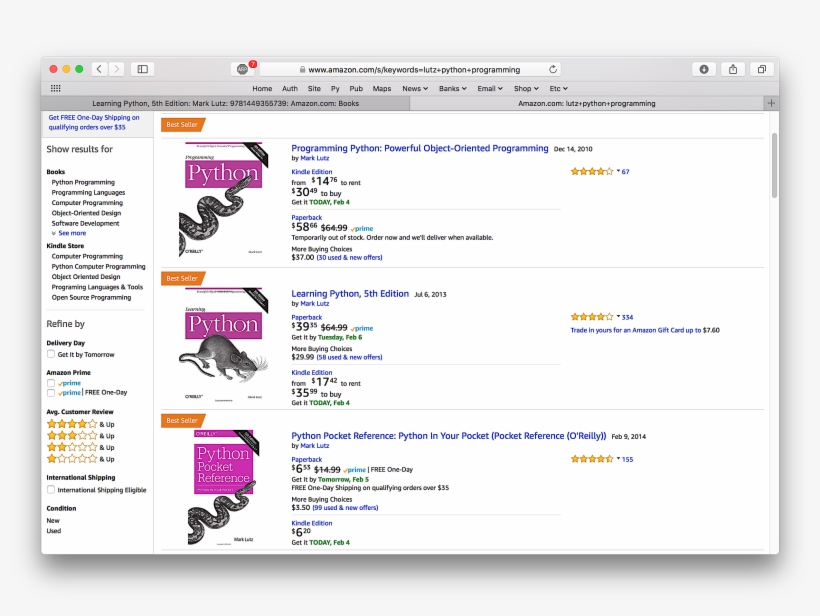This screenshot has height=616, width=820.
Task: Open the Programming Python book cover
Action: pyautogui.click(x=223, y=200)
